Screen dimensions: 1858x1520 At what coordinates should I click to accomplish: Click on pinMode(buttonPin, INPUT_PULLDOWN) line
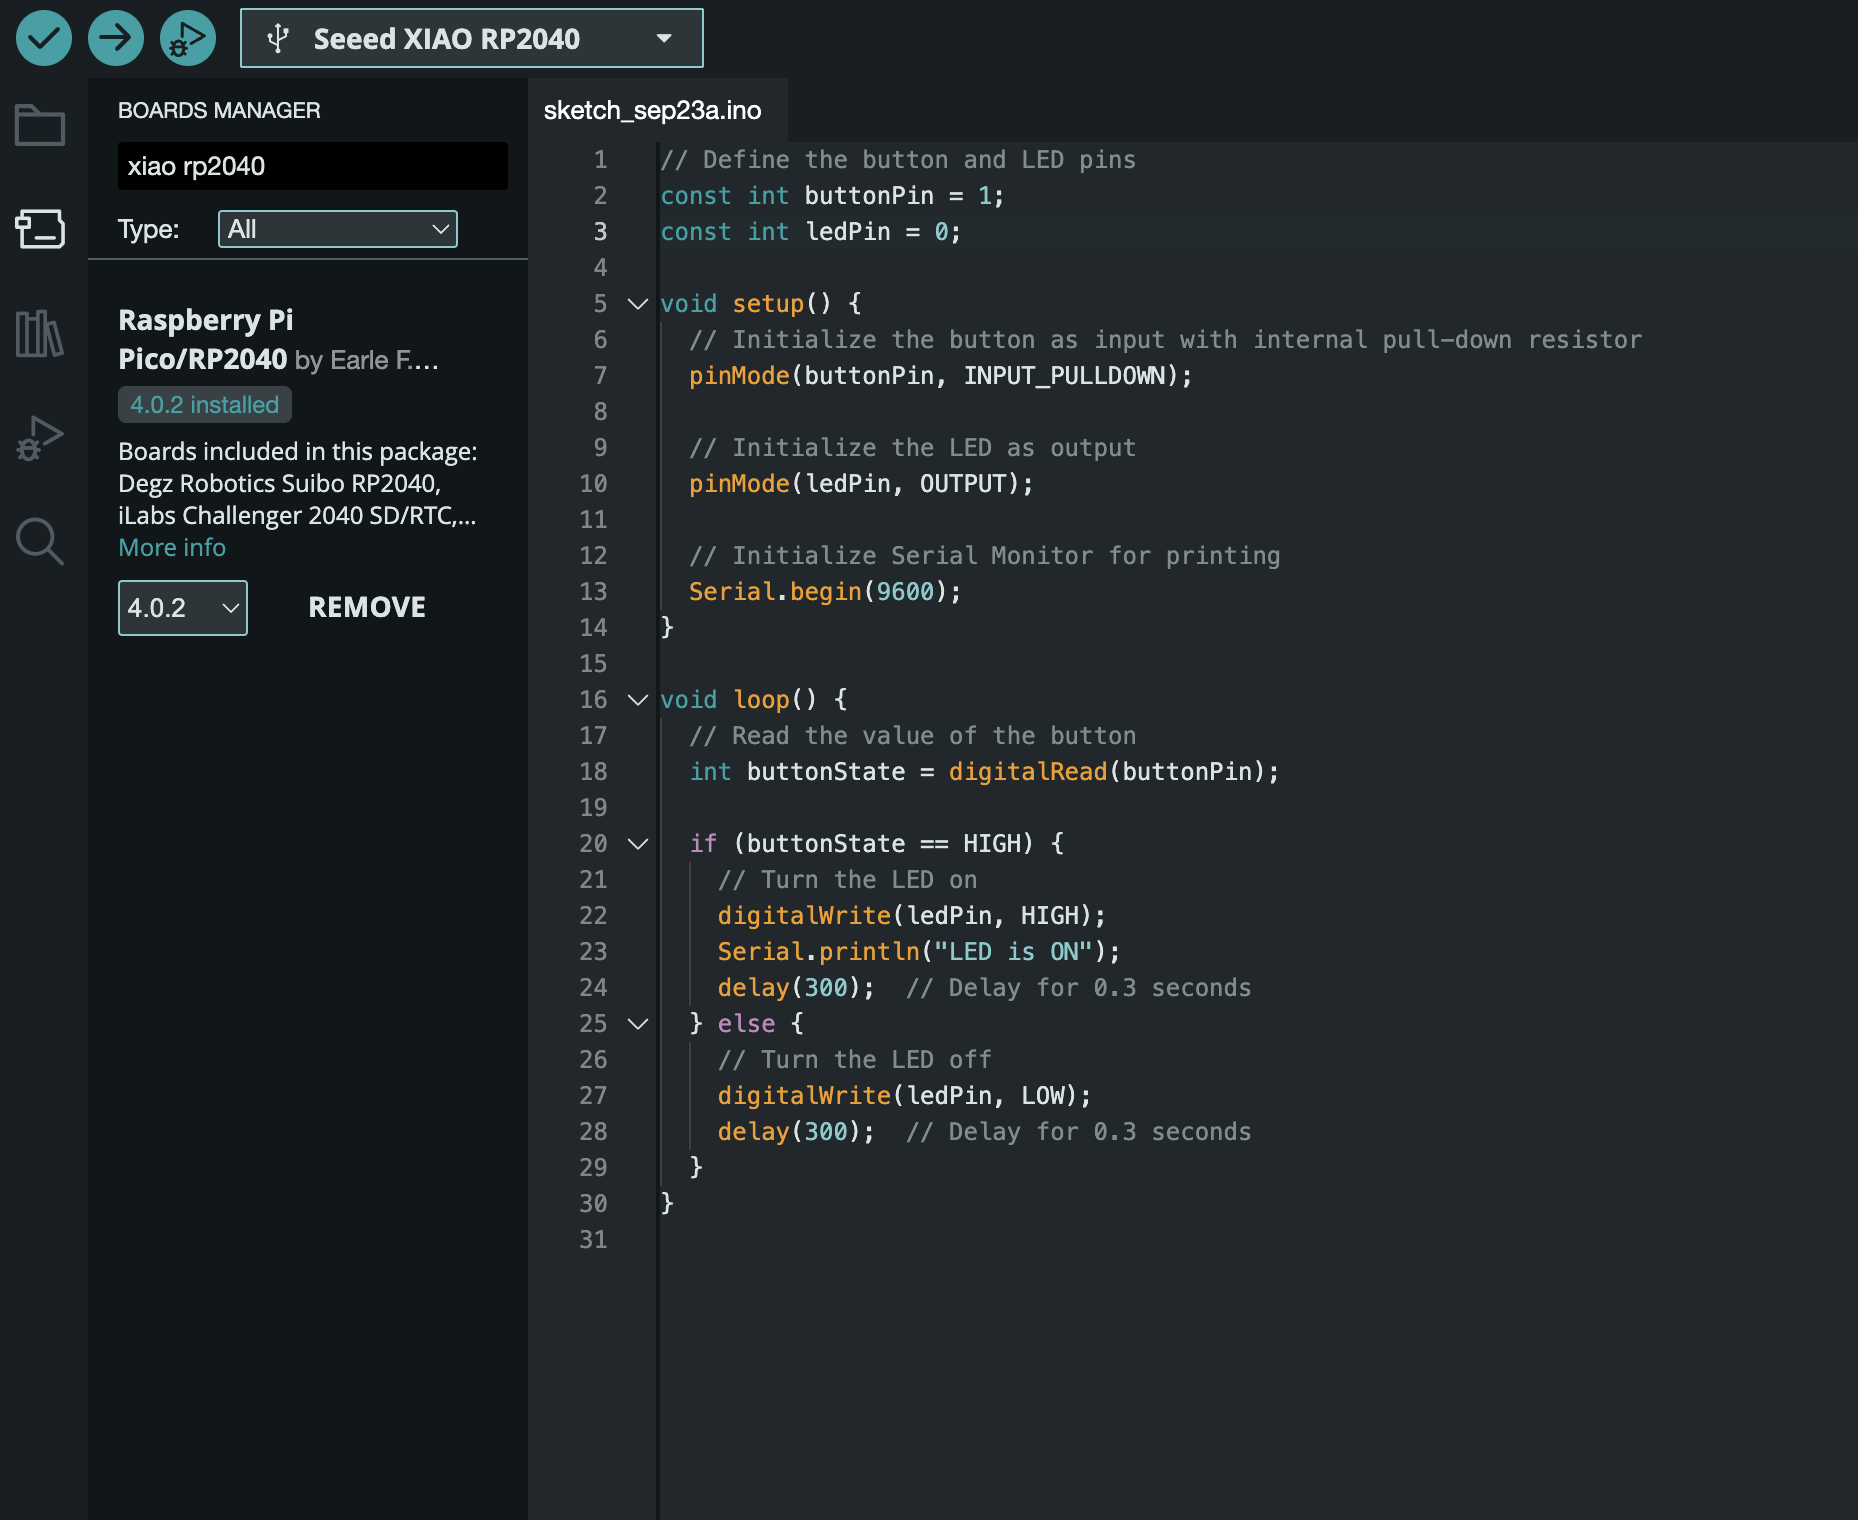(x=940, y=376)
